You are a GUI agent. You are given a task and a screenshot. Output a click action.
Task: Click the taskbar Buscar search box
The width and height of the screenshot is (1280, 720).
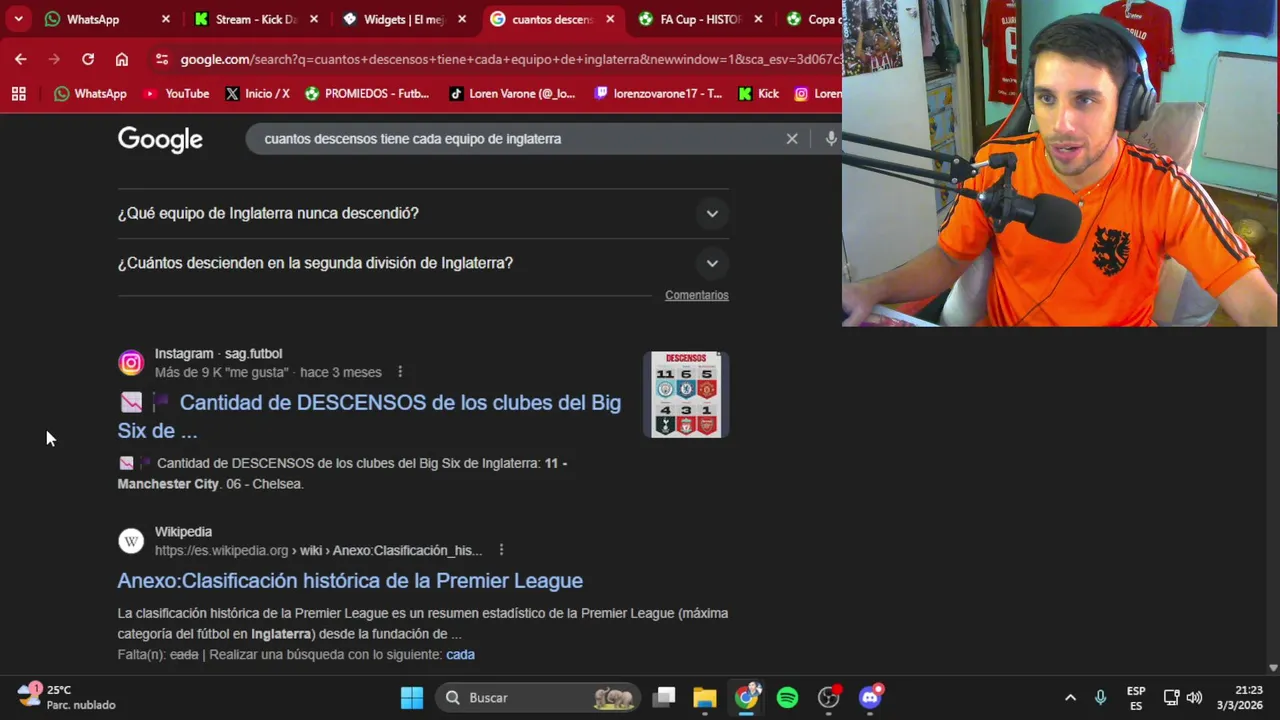click(x=540, y=697)
